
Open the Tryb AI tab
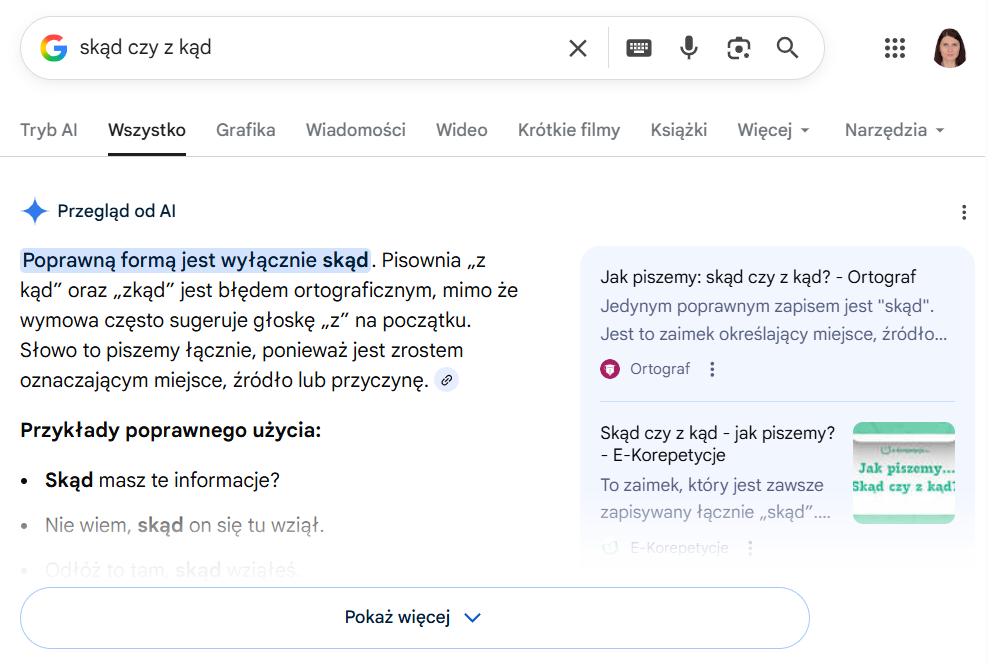point(48,130)
